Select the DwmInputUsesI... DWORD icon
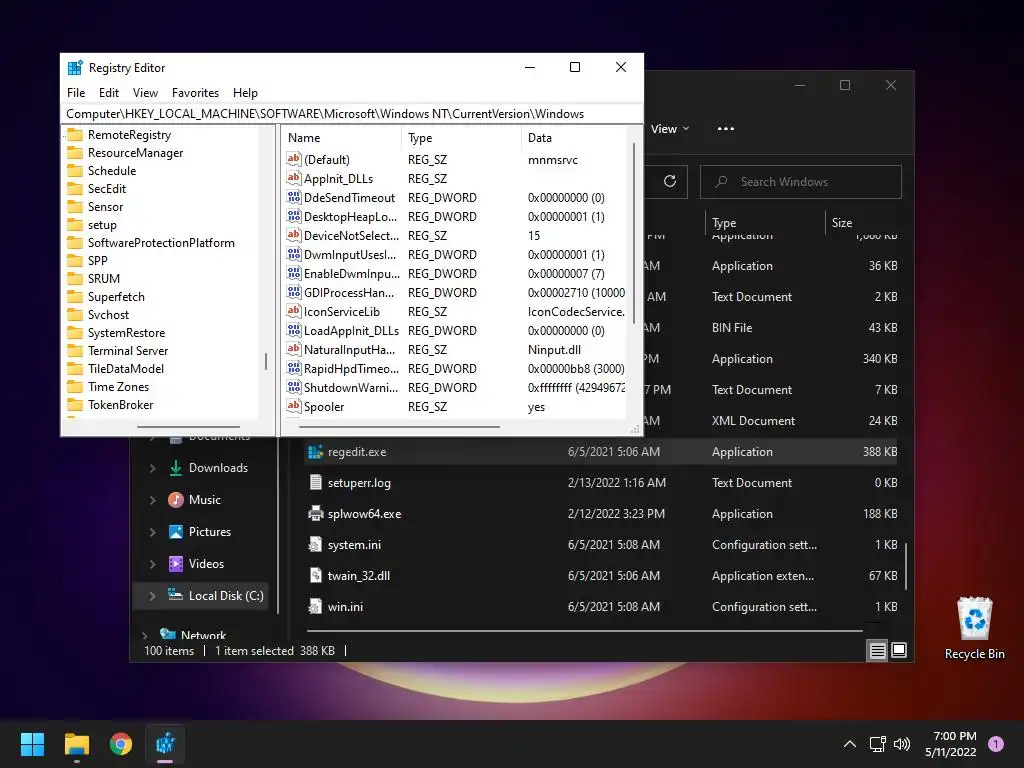This screenshot has height=768, width=1024. (294, 254)
